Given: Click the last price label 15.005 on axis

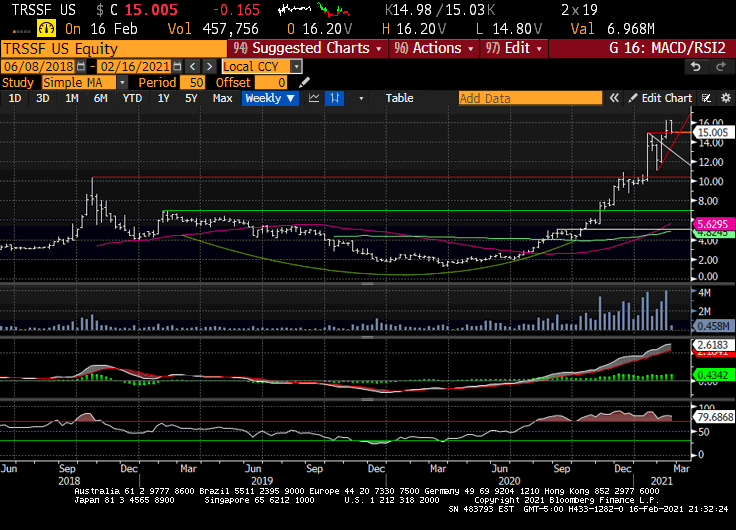Looking at the screenshot, I should 714,132.
